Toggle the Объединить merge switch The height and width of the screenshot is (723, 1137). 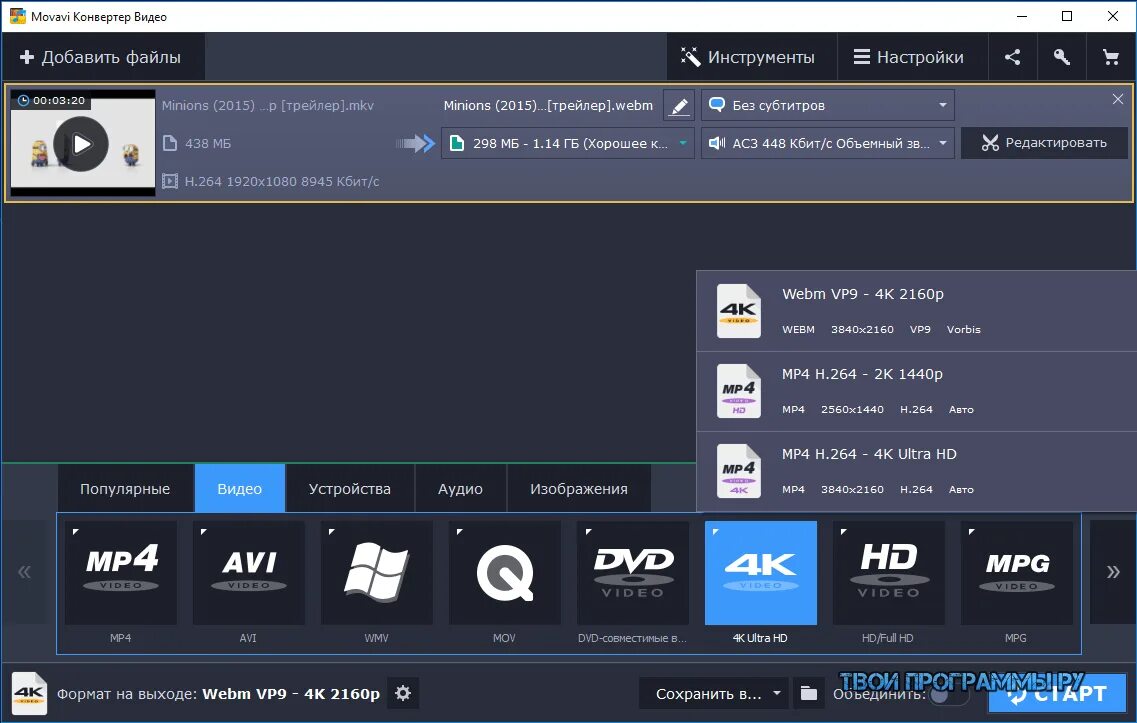click(x=948, y=695)
